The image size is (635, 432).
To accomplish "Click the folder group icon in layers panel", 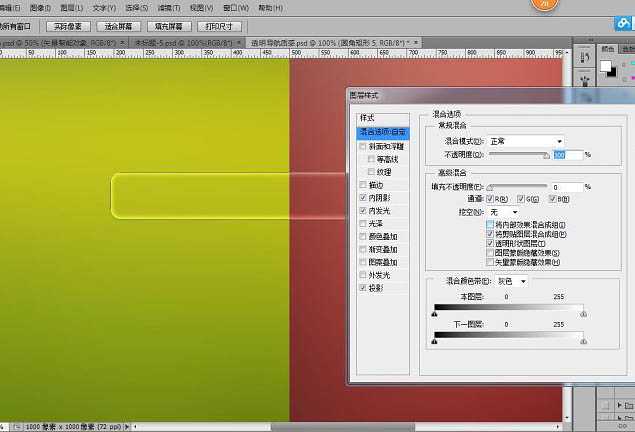I will click(x=629, y=405).
